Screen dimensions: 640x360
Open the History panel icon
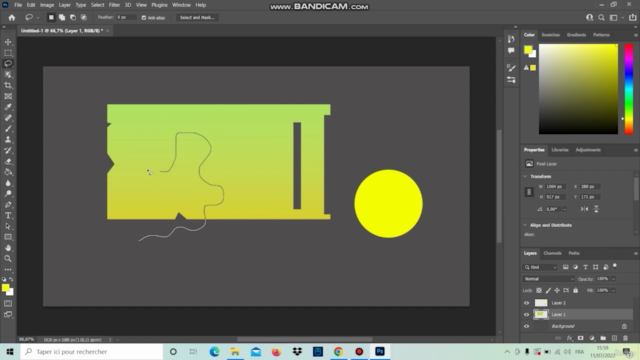(x=511, y=39)
